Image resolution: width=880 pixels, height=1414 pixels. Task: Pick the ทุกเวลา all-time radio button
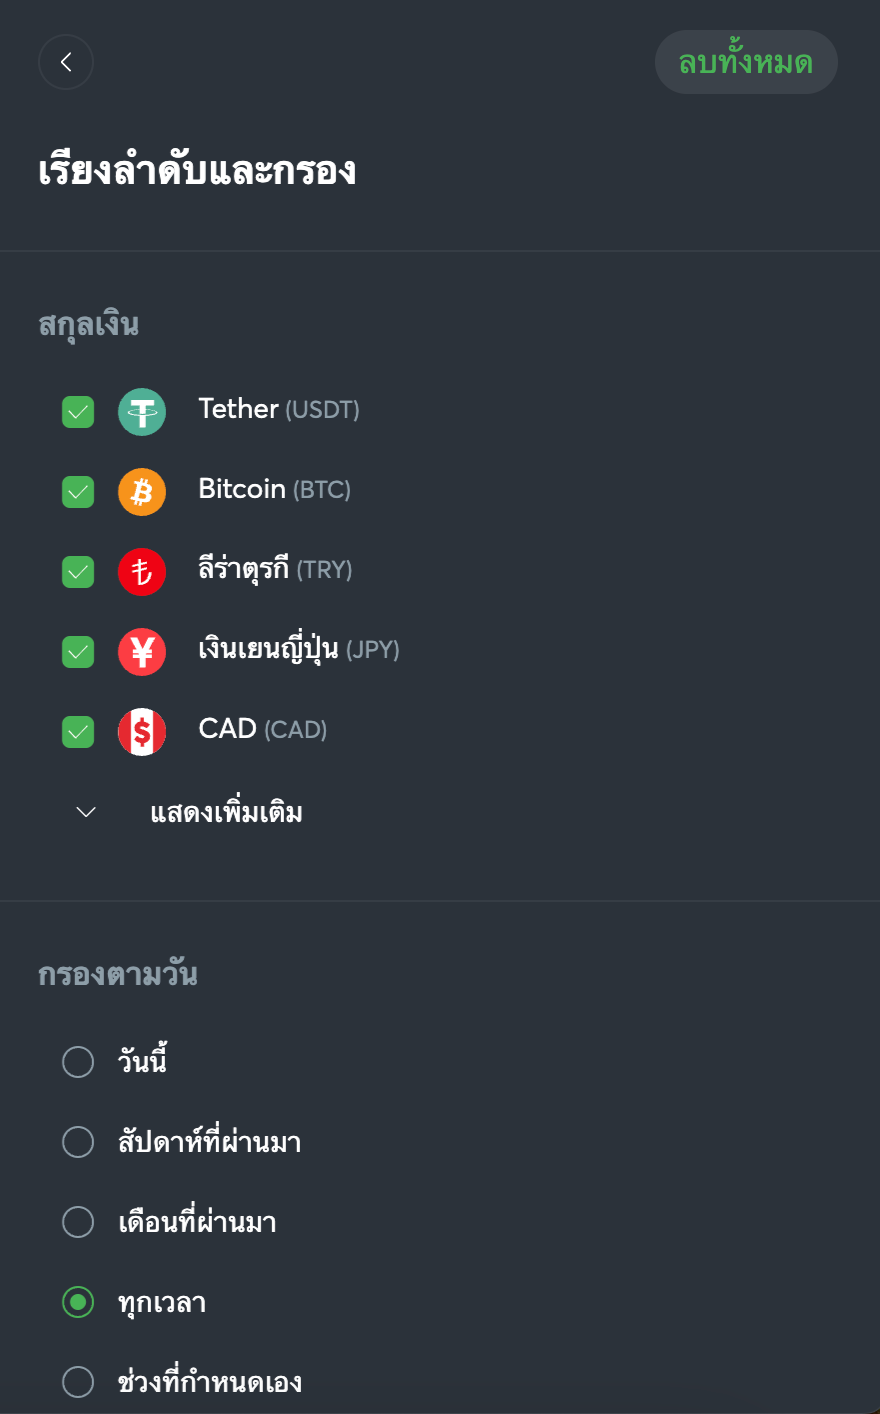point(78,1301)
